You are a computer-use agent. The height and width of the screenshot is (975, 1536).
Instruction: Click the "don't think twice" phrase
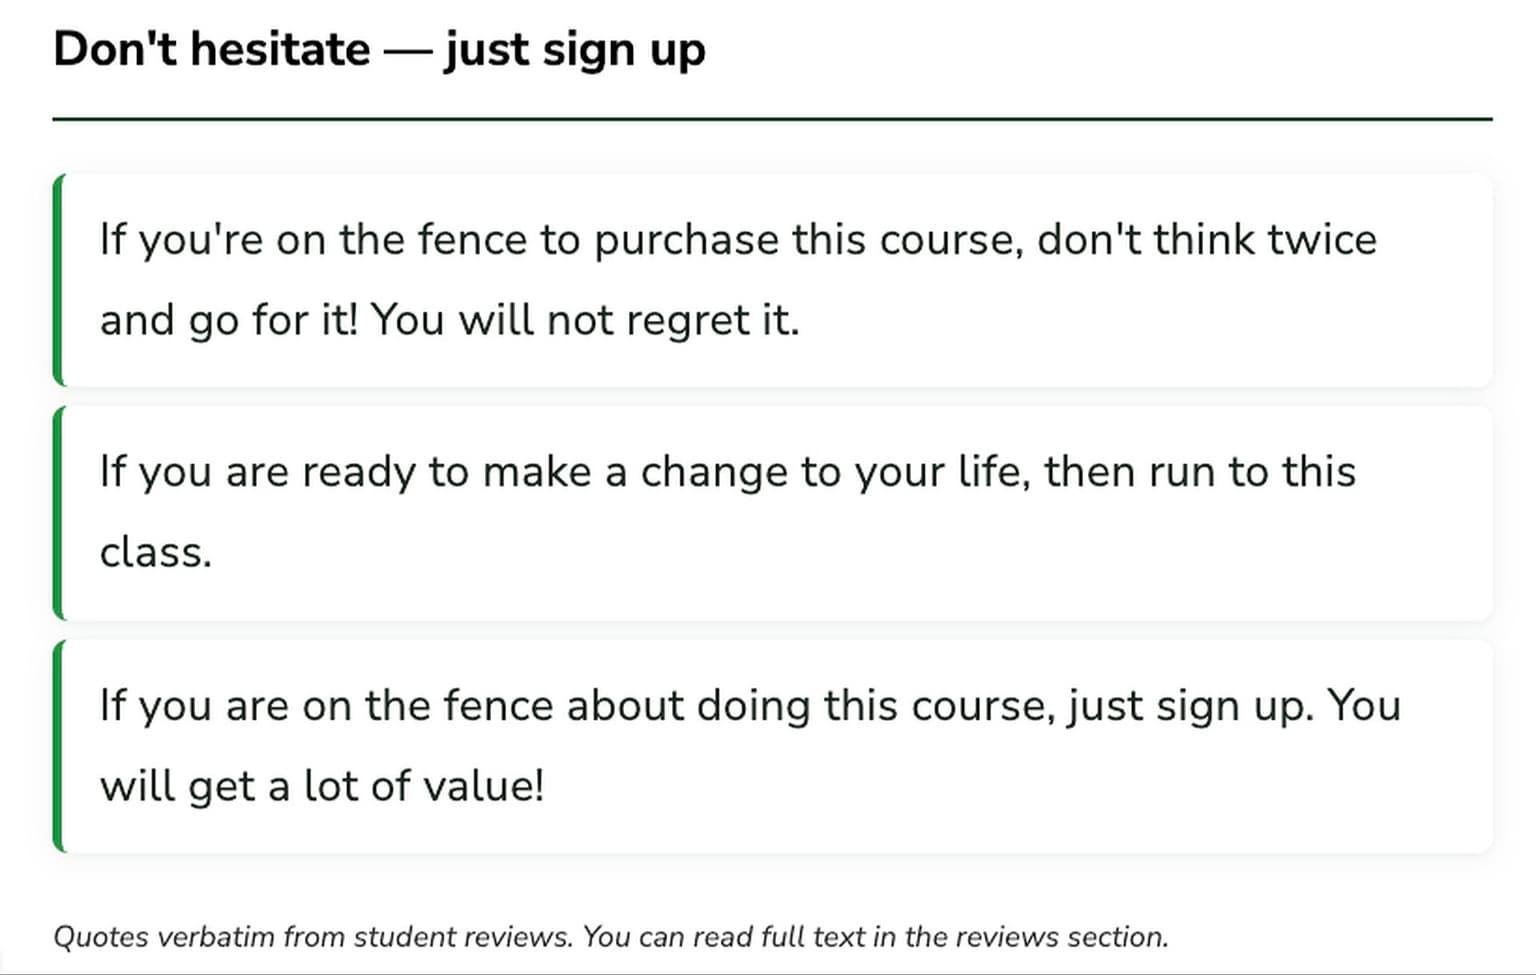click(1206, 240)
